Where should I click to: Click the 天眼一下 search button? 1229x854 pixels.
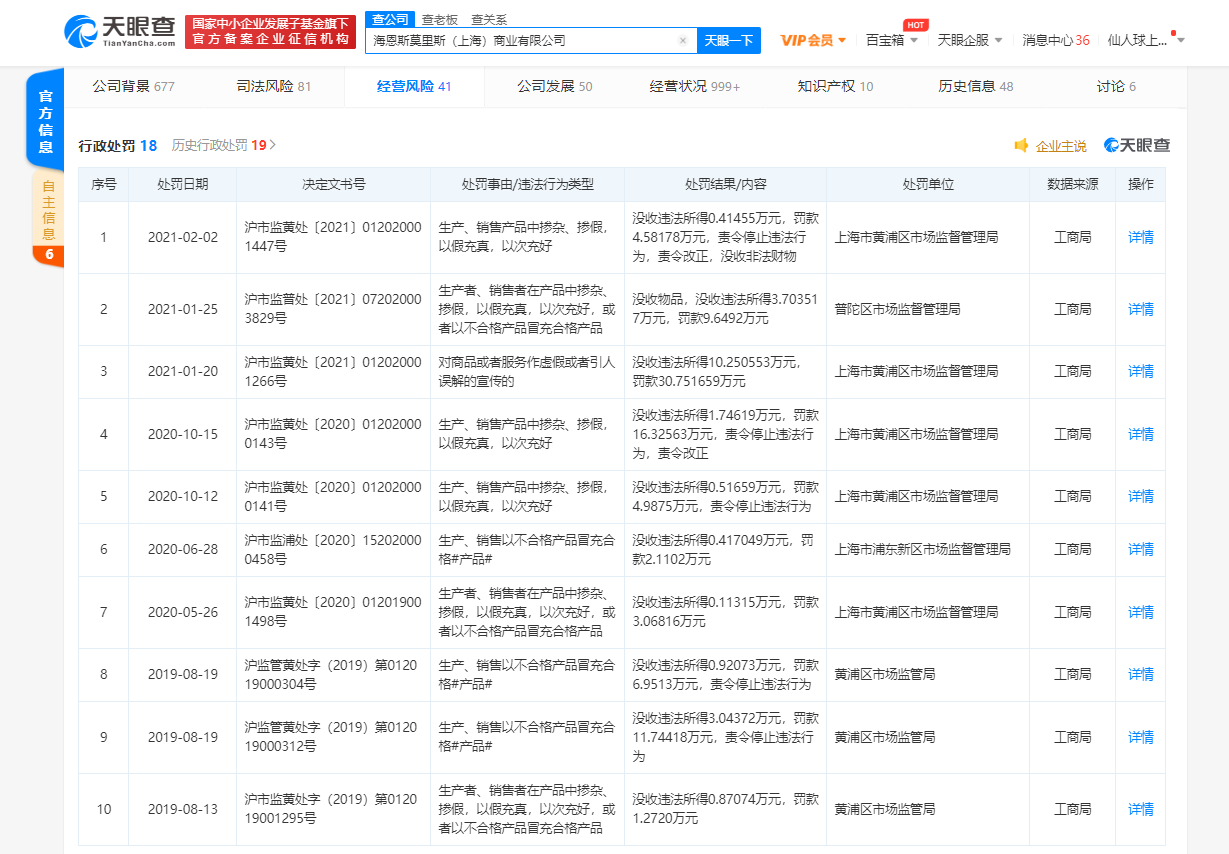point(728,41)
